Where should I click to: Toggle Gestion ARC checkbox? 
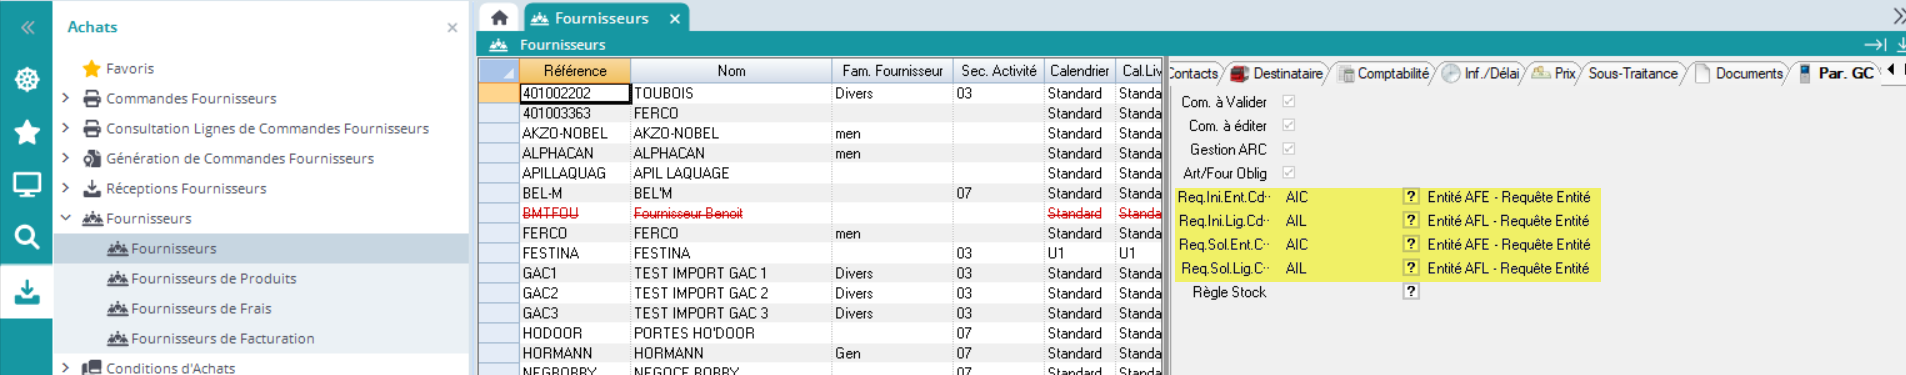click(x=1289, y=149)
